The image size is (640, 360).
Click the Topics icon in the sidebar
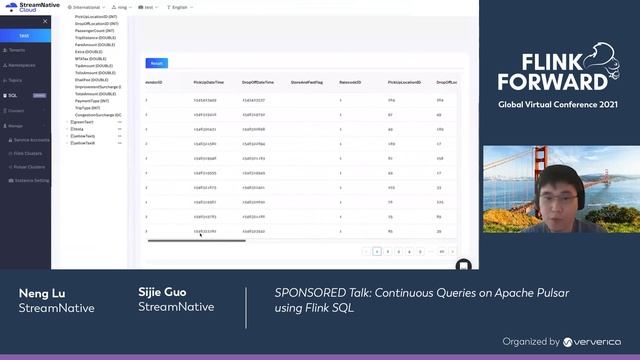5,80
